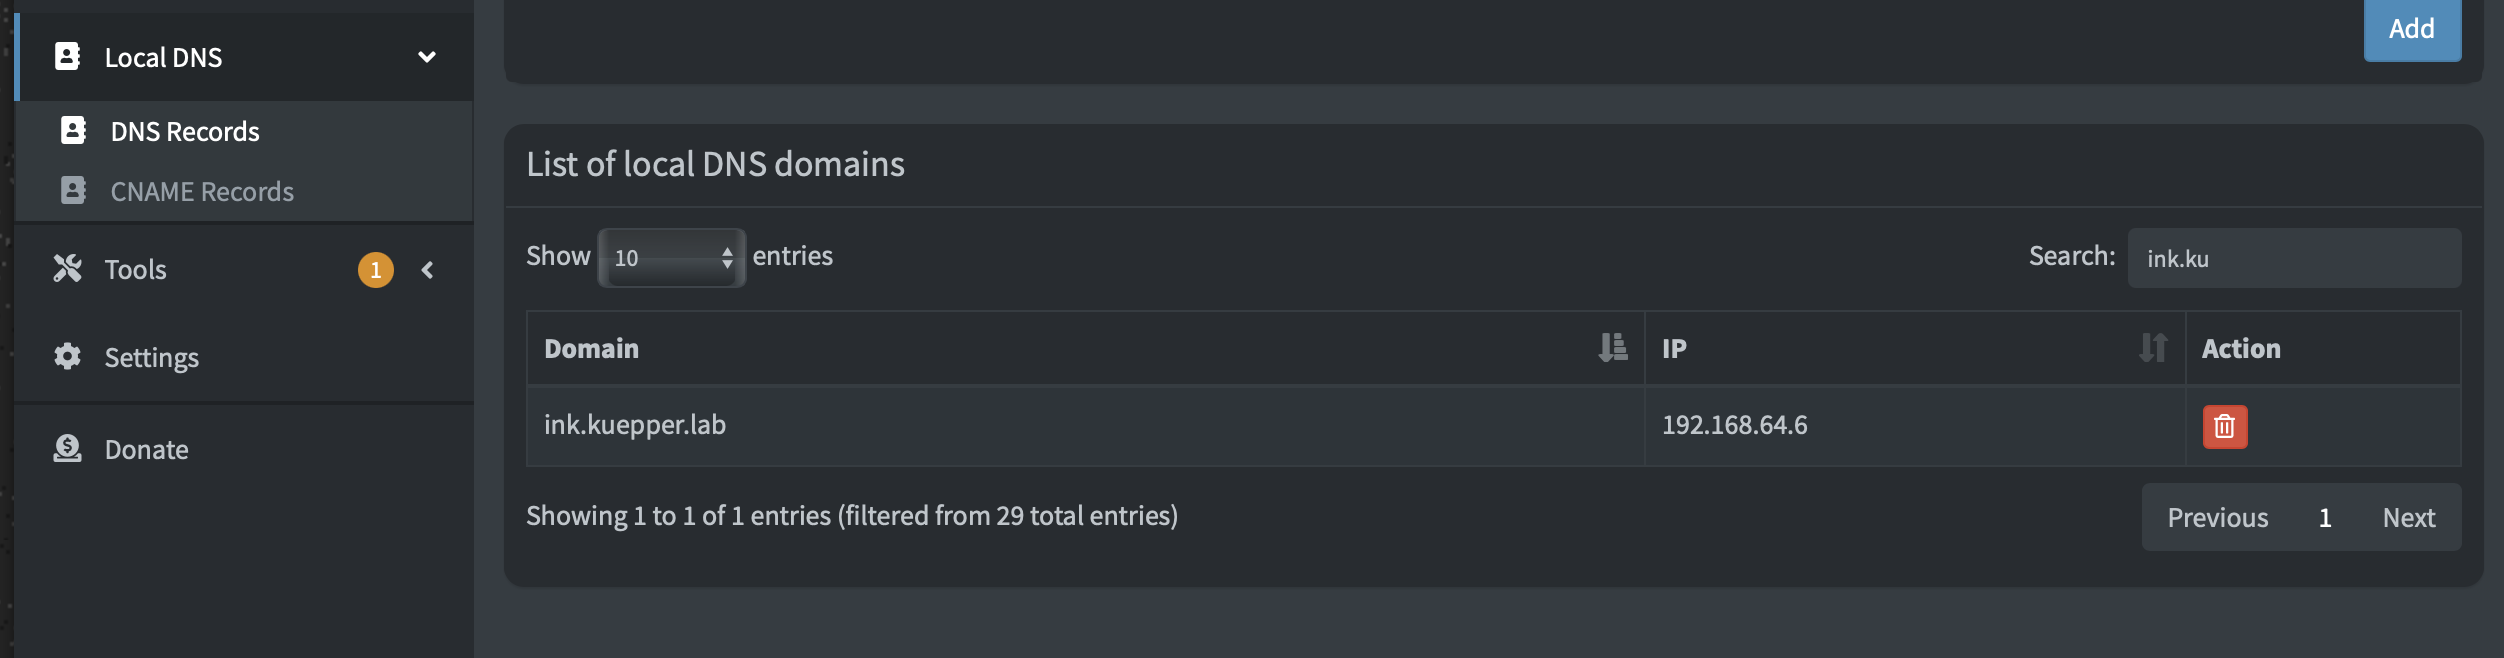2504x658 pixels.
Task: Open the Show entries dropdown
Action: coord(670,257)
